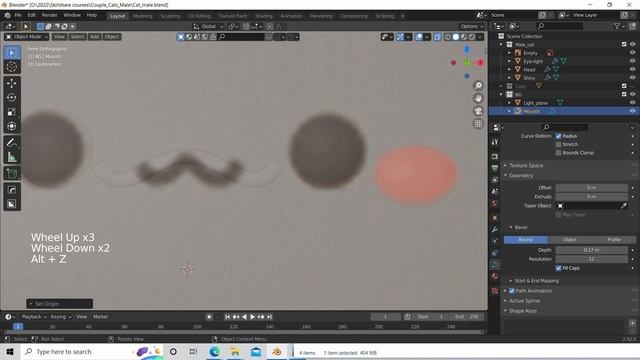Toggle Radius curve deform checkbox

pyautogui.click(x=558, y=136)
